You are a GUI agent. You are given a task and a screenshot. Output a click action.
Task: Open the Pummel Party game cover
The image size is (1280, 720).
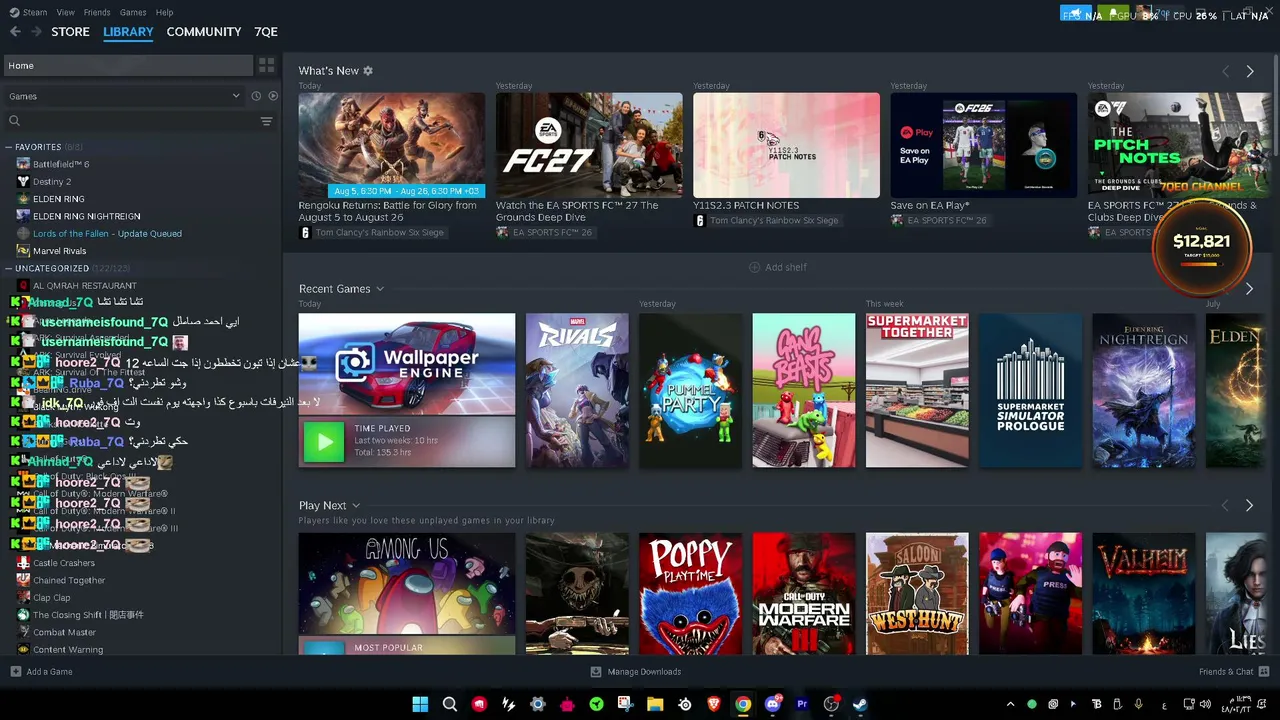[x=691, y=390]
